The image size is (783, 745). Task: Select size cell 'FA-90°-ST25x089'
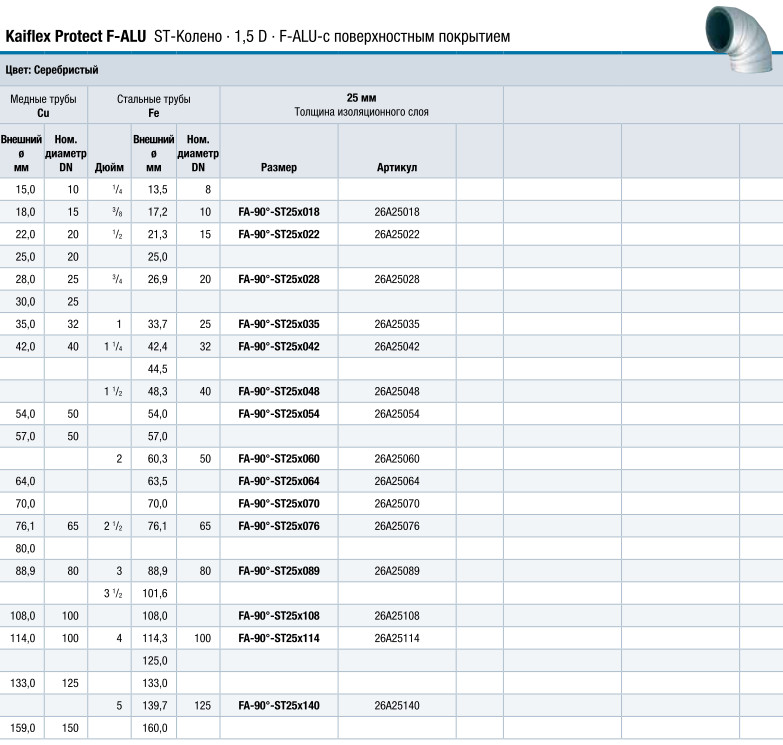coord(279,571)
